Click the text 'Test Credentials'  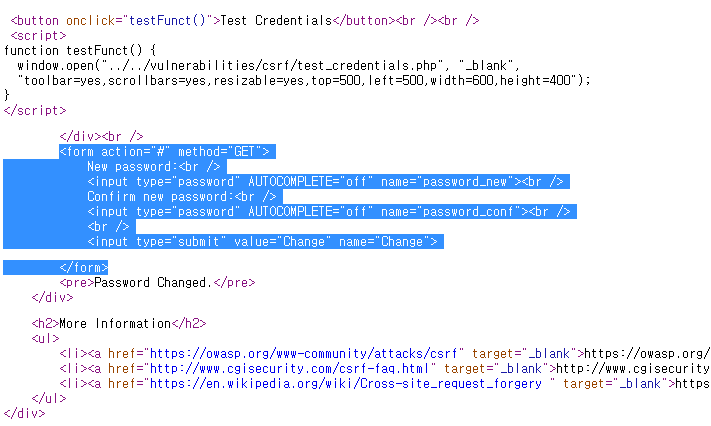coord(276,21)
